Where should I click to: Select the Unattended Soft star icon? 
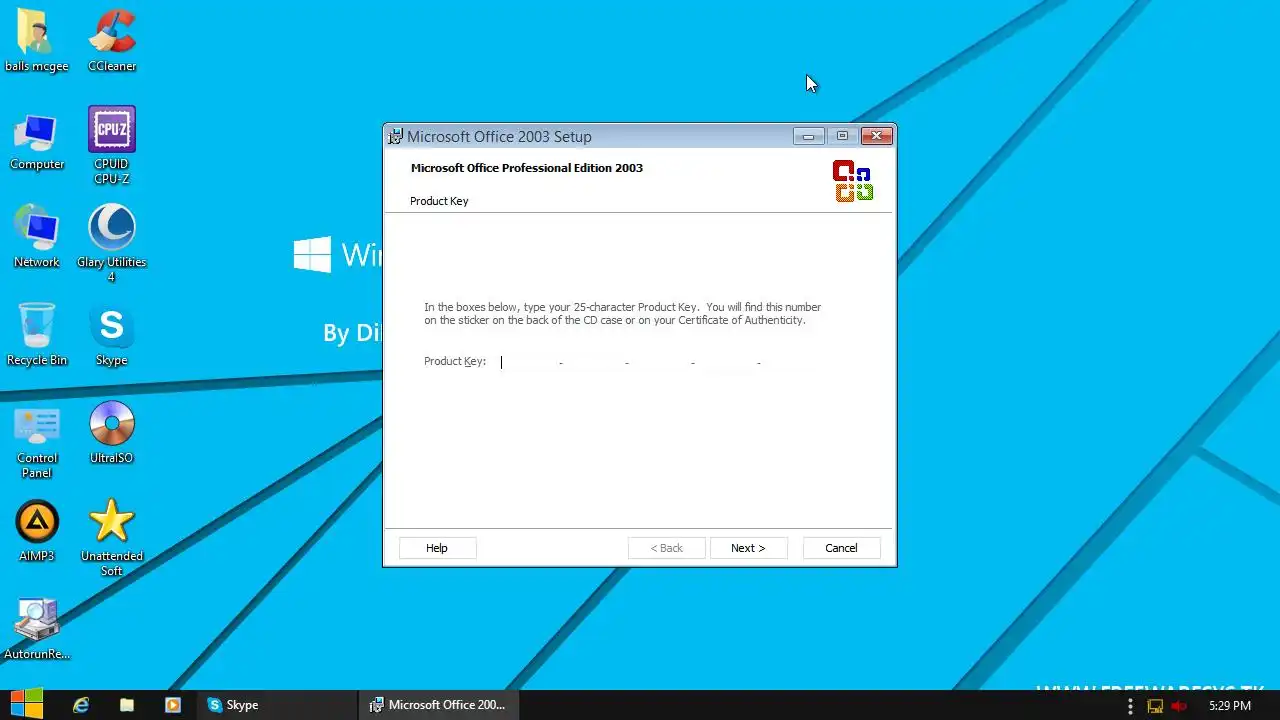(x=112, y=538)
